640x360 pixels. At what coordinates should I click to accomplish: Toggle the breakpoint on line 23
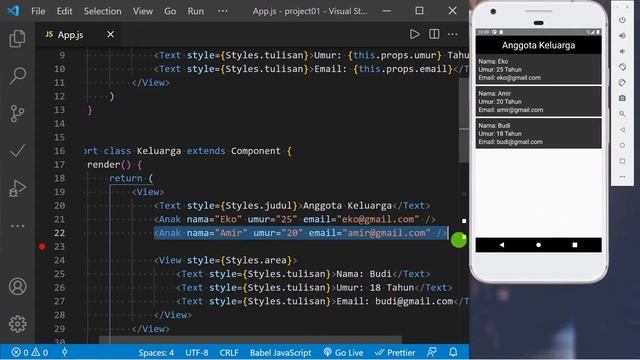(x=42, y=247)
